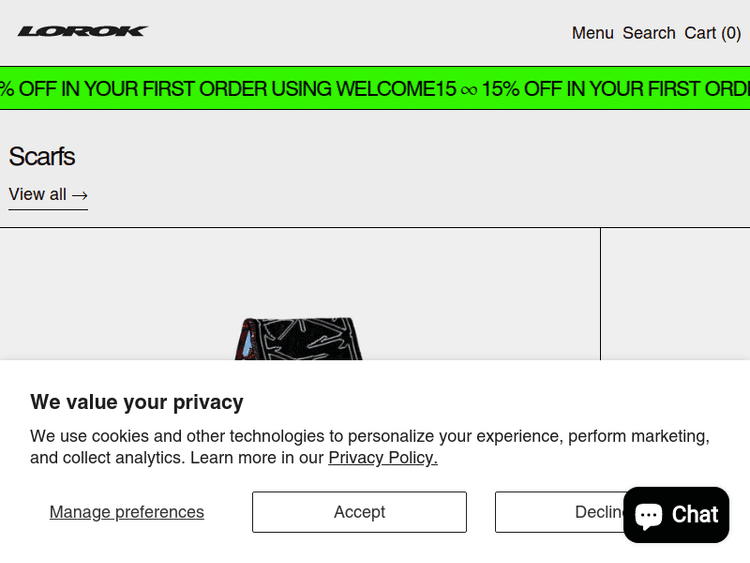Open the Shopify Chat widget

pos(677,514)
